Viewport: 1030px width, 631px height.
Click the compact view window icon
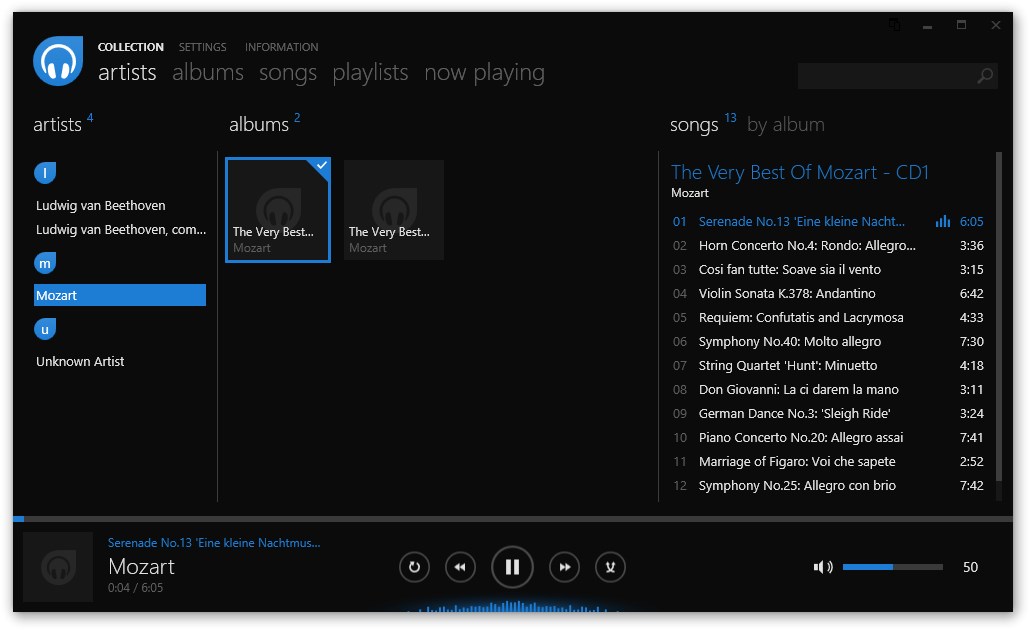(894, 25)
